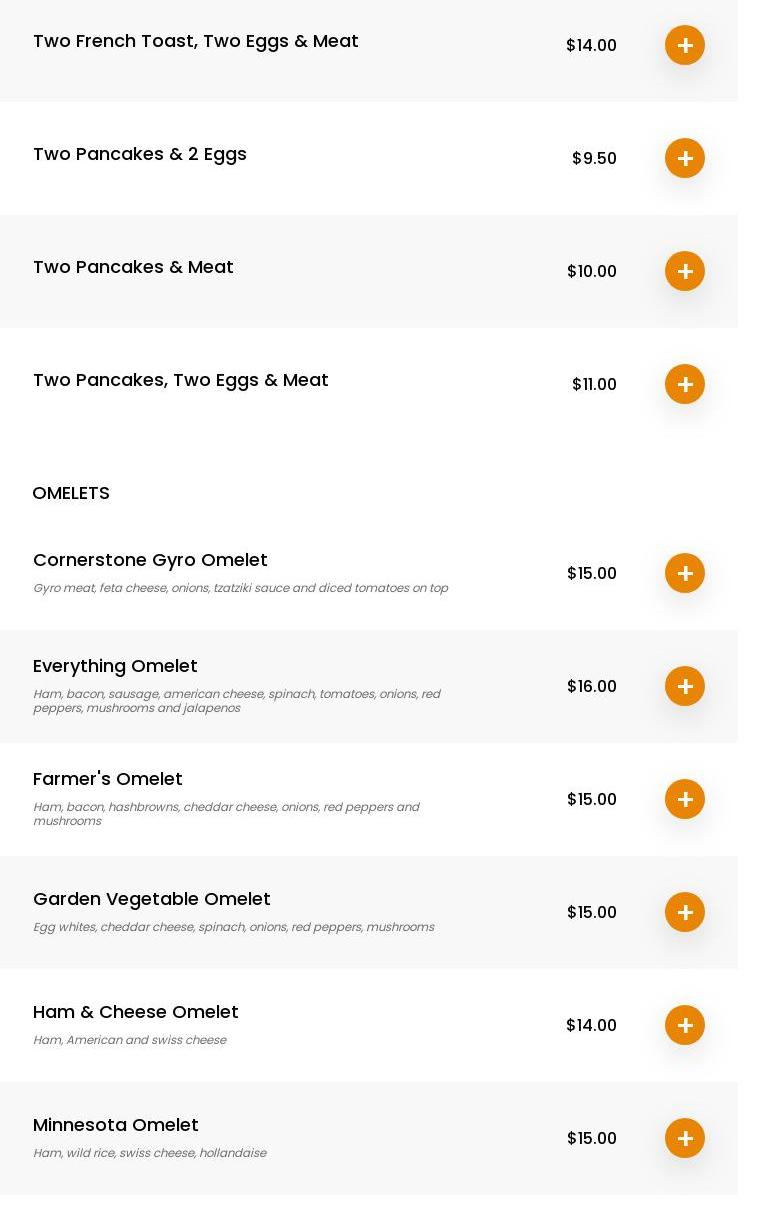This screenshot has height=1230, width=770.
Task: Open the Cornerstone Gyro Omelet item
Action: click(x=150, y=560)
